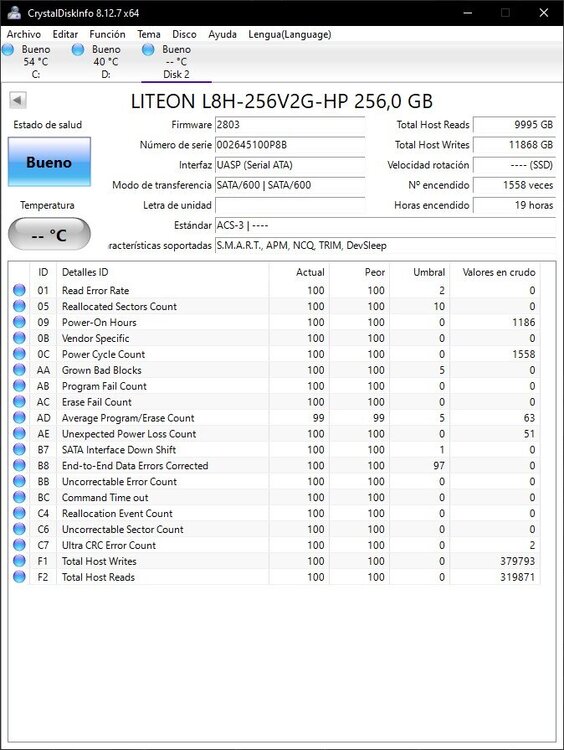The width and height of the screenshot is (564, 750).
Task: Select the Disk 2 status orb
Action: coord(148,49)
